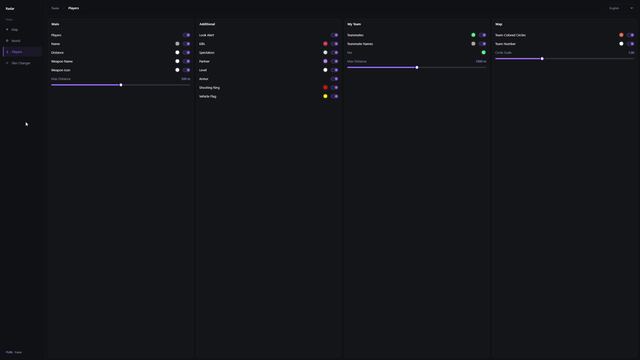Click the profile label at bottom left

[x=14, y=352]
